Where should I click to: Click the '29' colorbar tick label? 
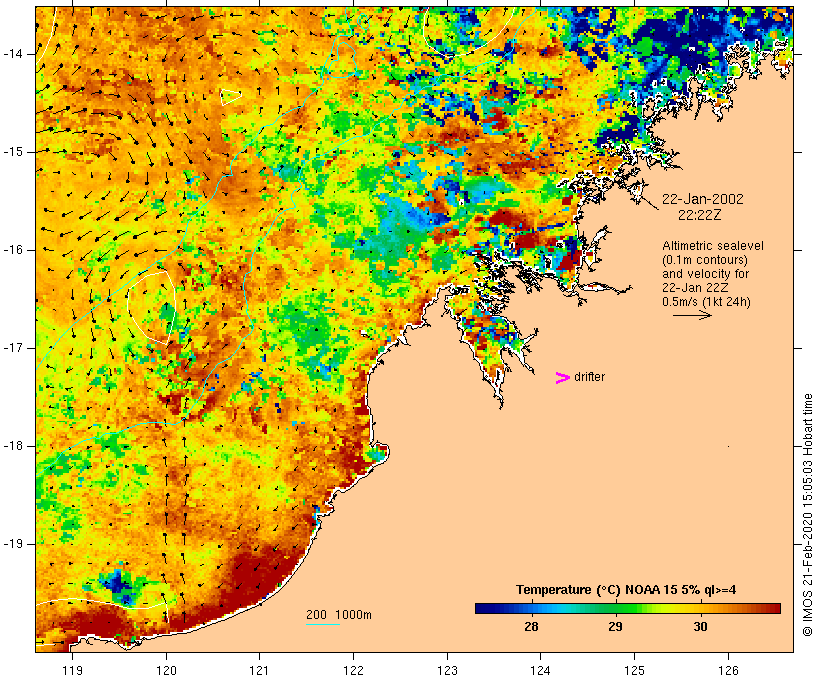[x=616, y=627]
